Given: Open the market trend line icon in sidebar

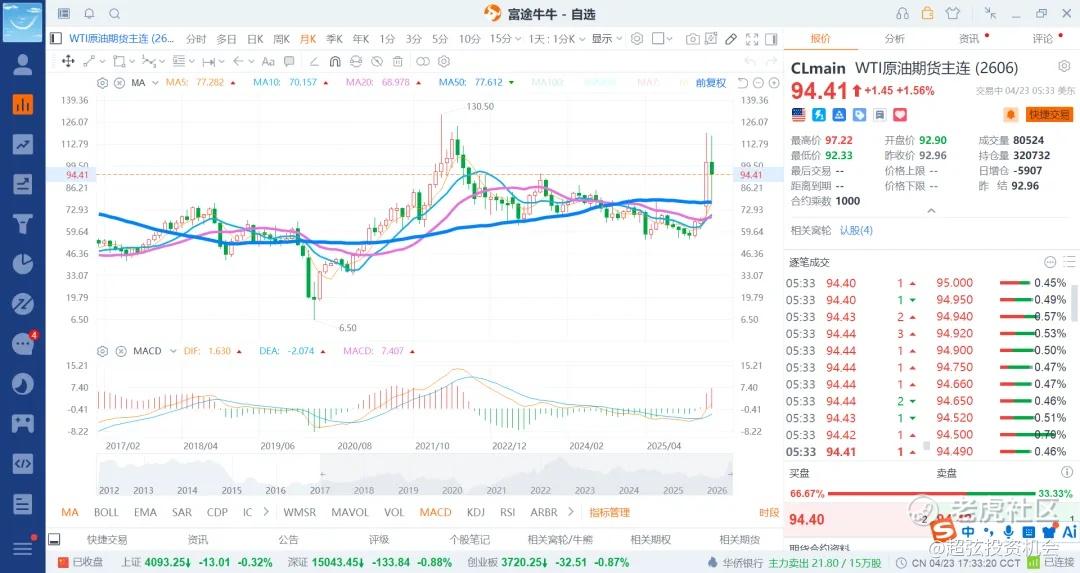Looking at the screenshot, I should [x=22, y=145].
